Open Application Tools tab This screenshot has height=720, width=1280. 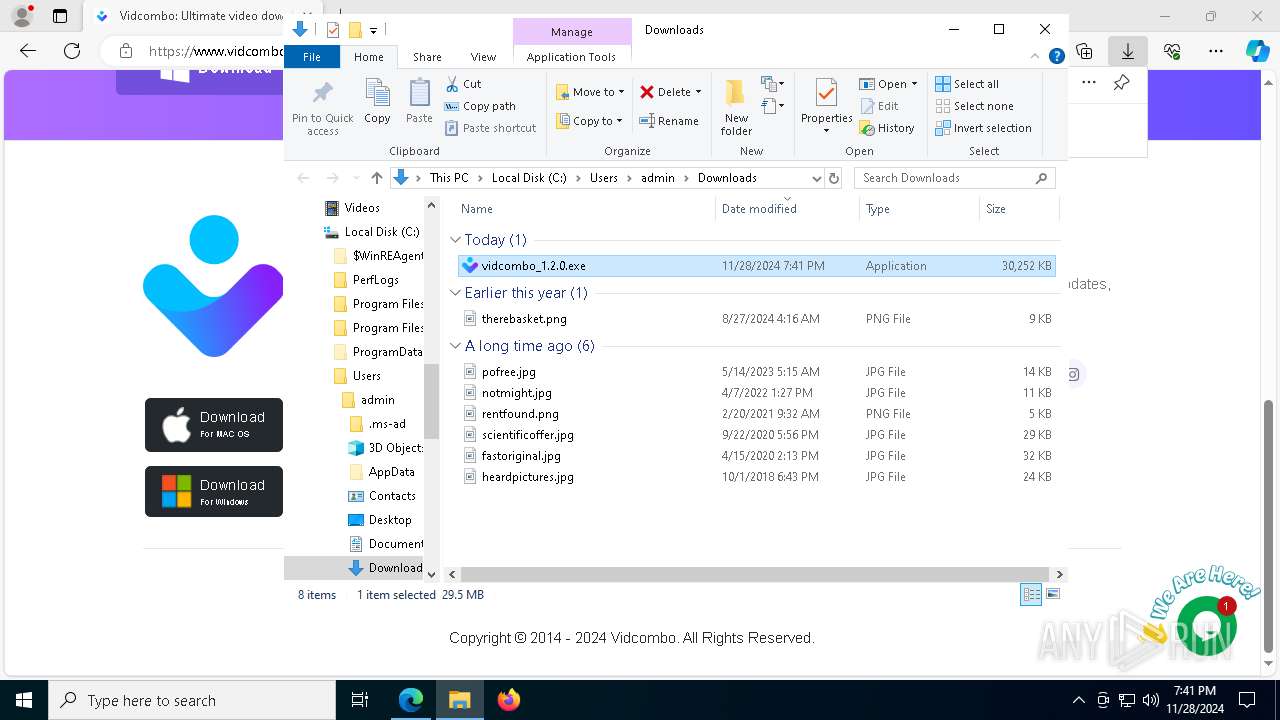click(x=571, y=57)
